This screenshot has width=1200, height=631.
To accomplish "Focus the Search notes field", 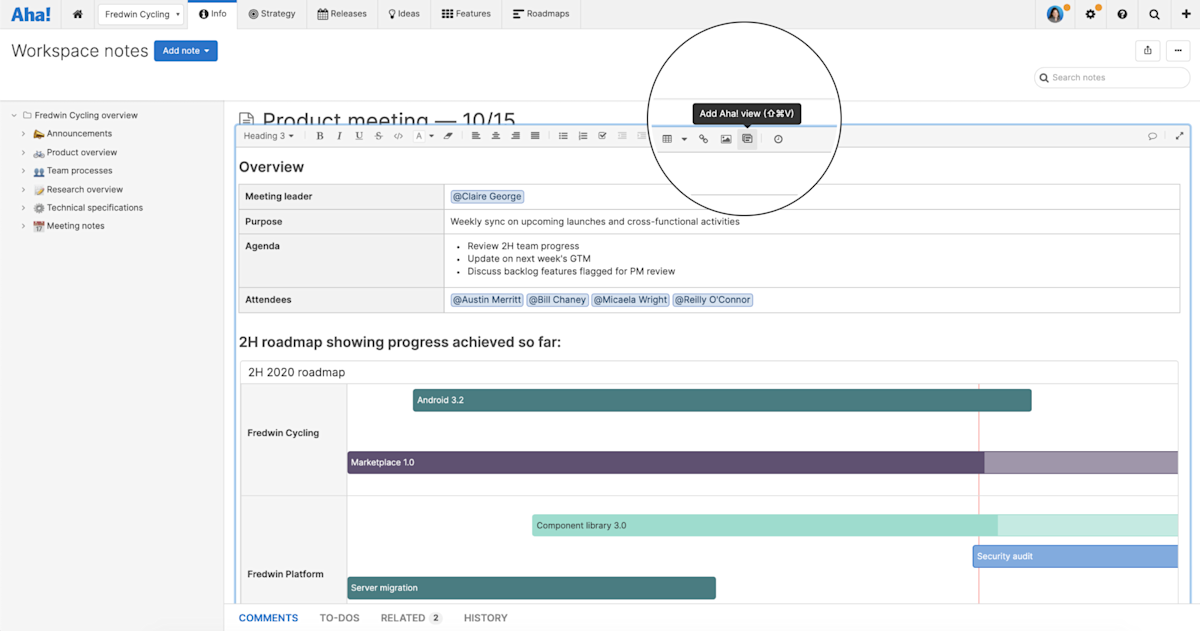I will (x=1112, y=77).
